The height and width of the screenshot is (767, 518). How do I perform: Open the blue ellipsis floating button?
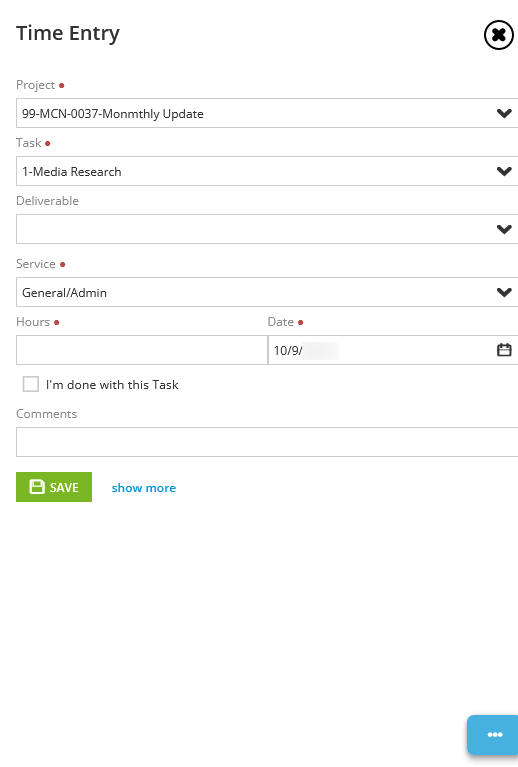point(493,735)
